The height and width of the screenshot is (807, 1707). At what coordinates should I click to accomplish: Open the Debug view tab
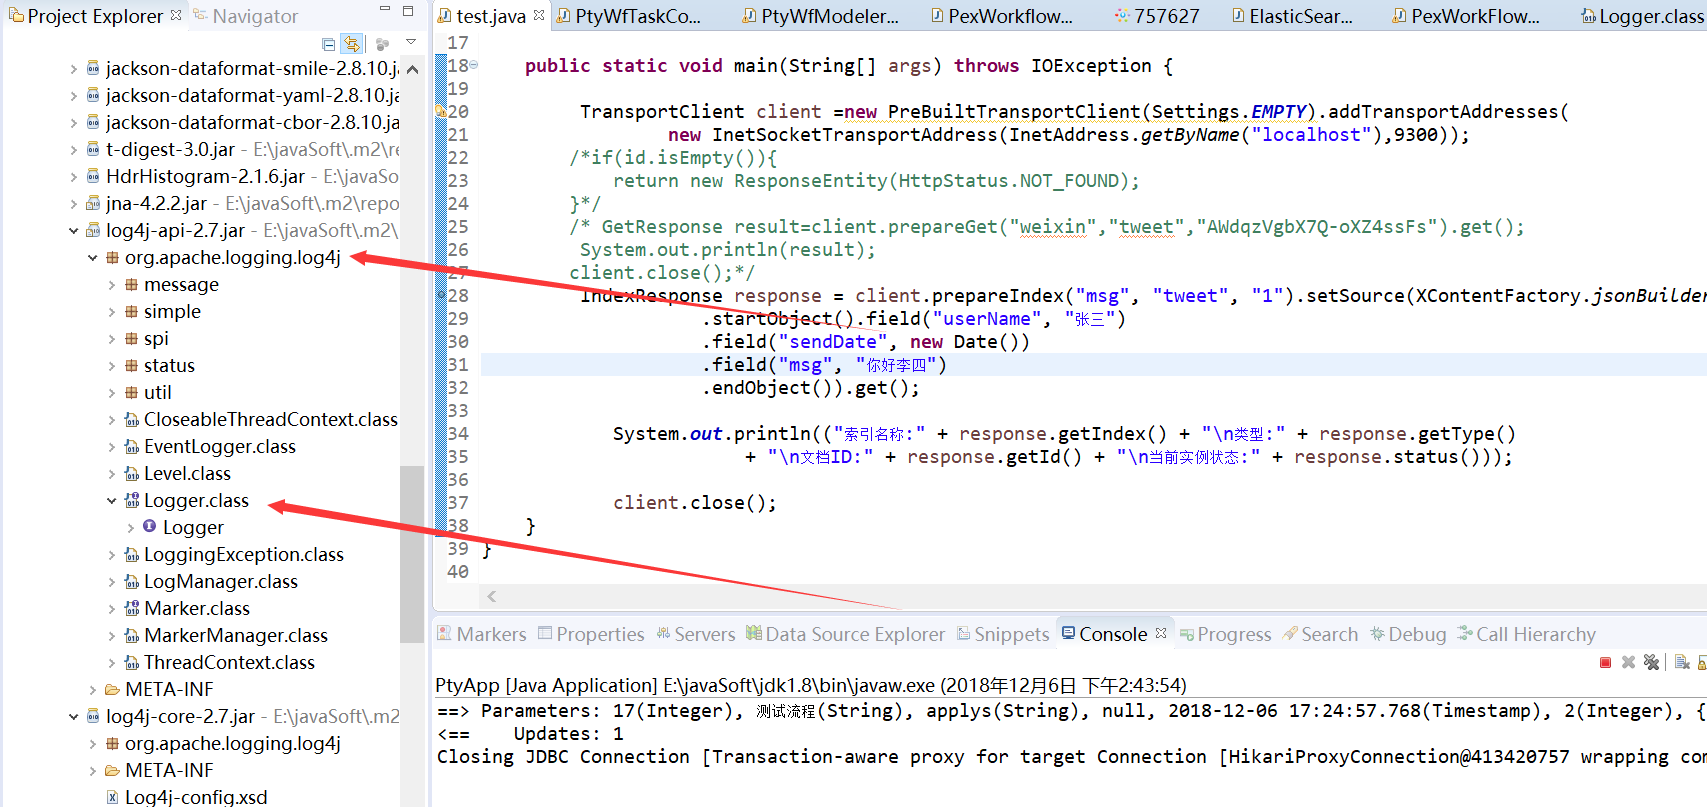(x=1408, y=634)
